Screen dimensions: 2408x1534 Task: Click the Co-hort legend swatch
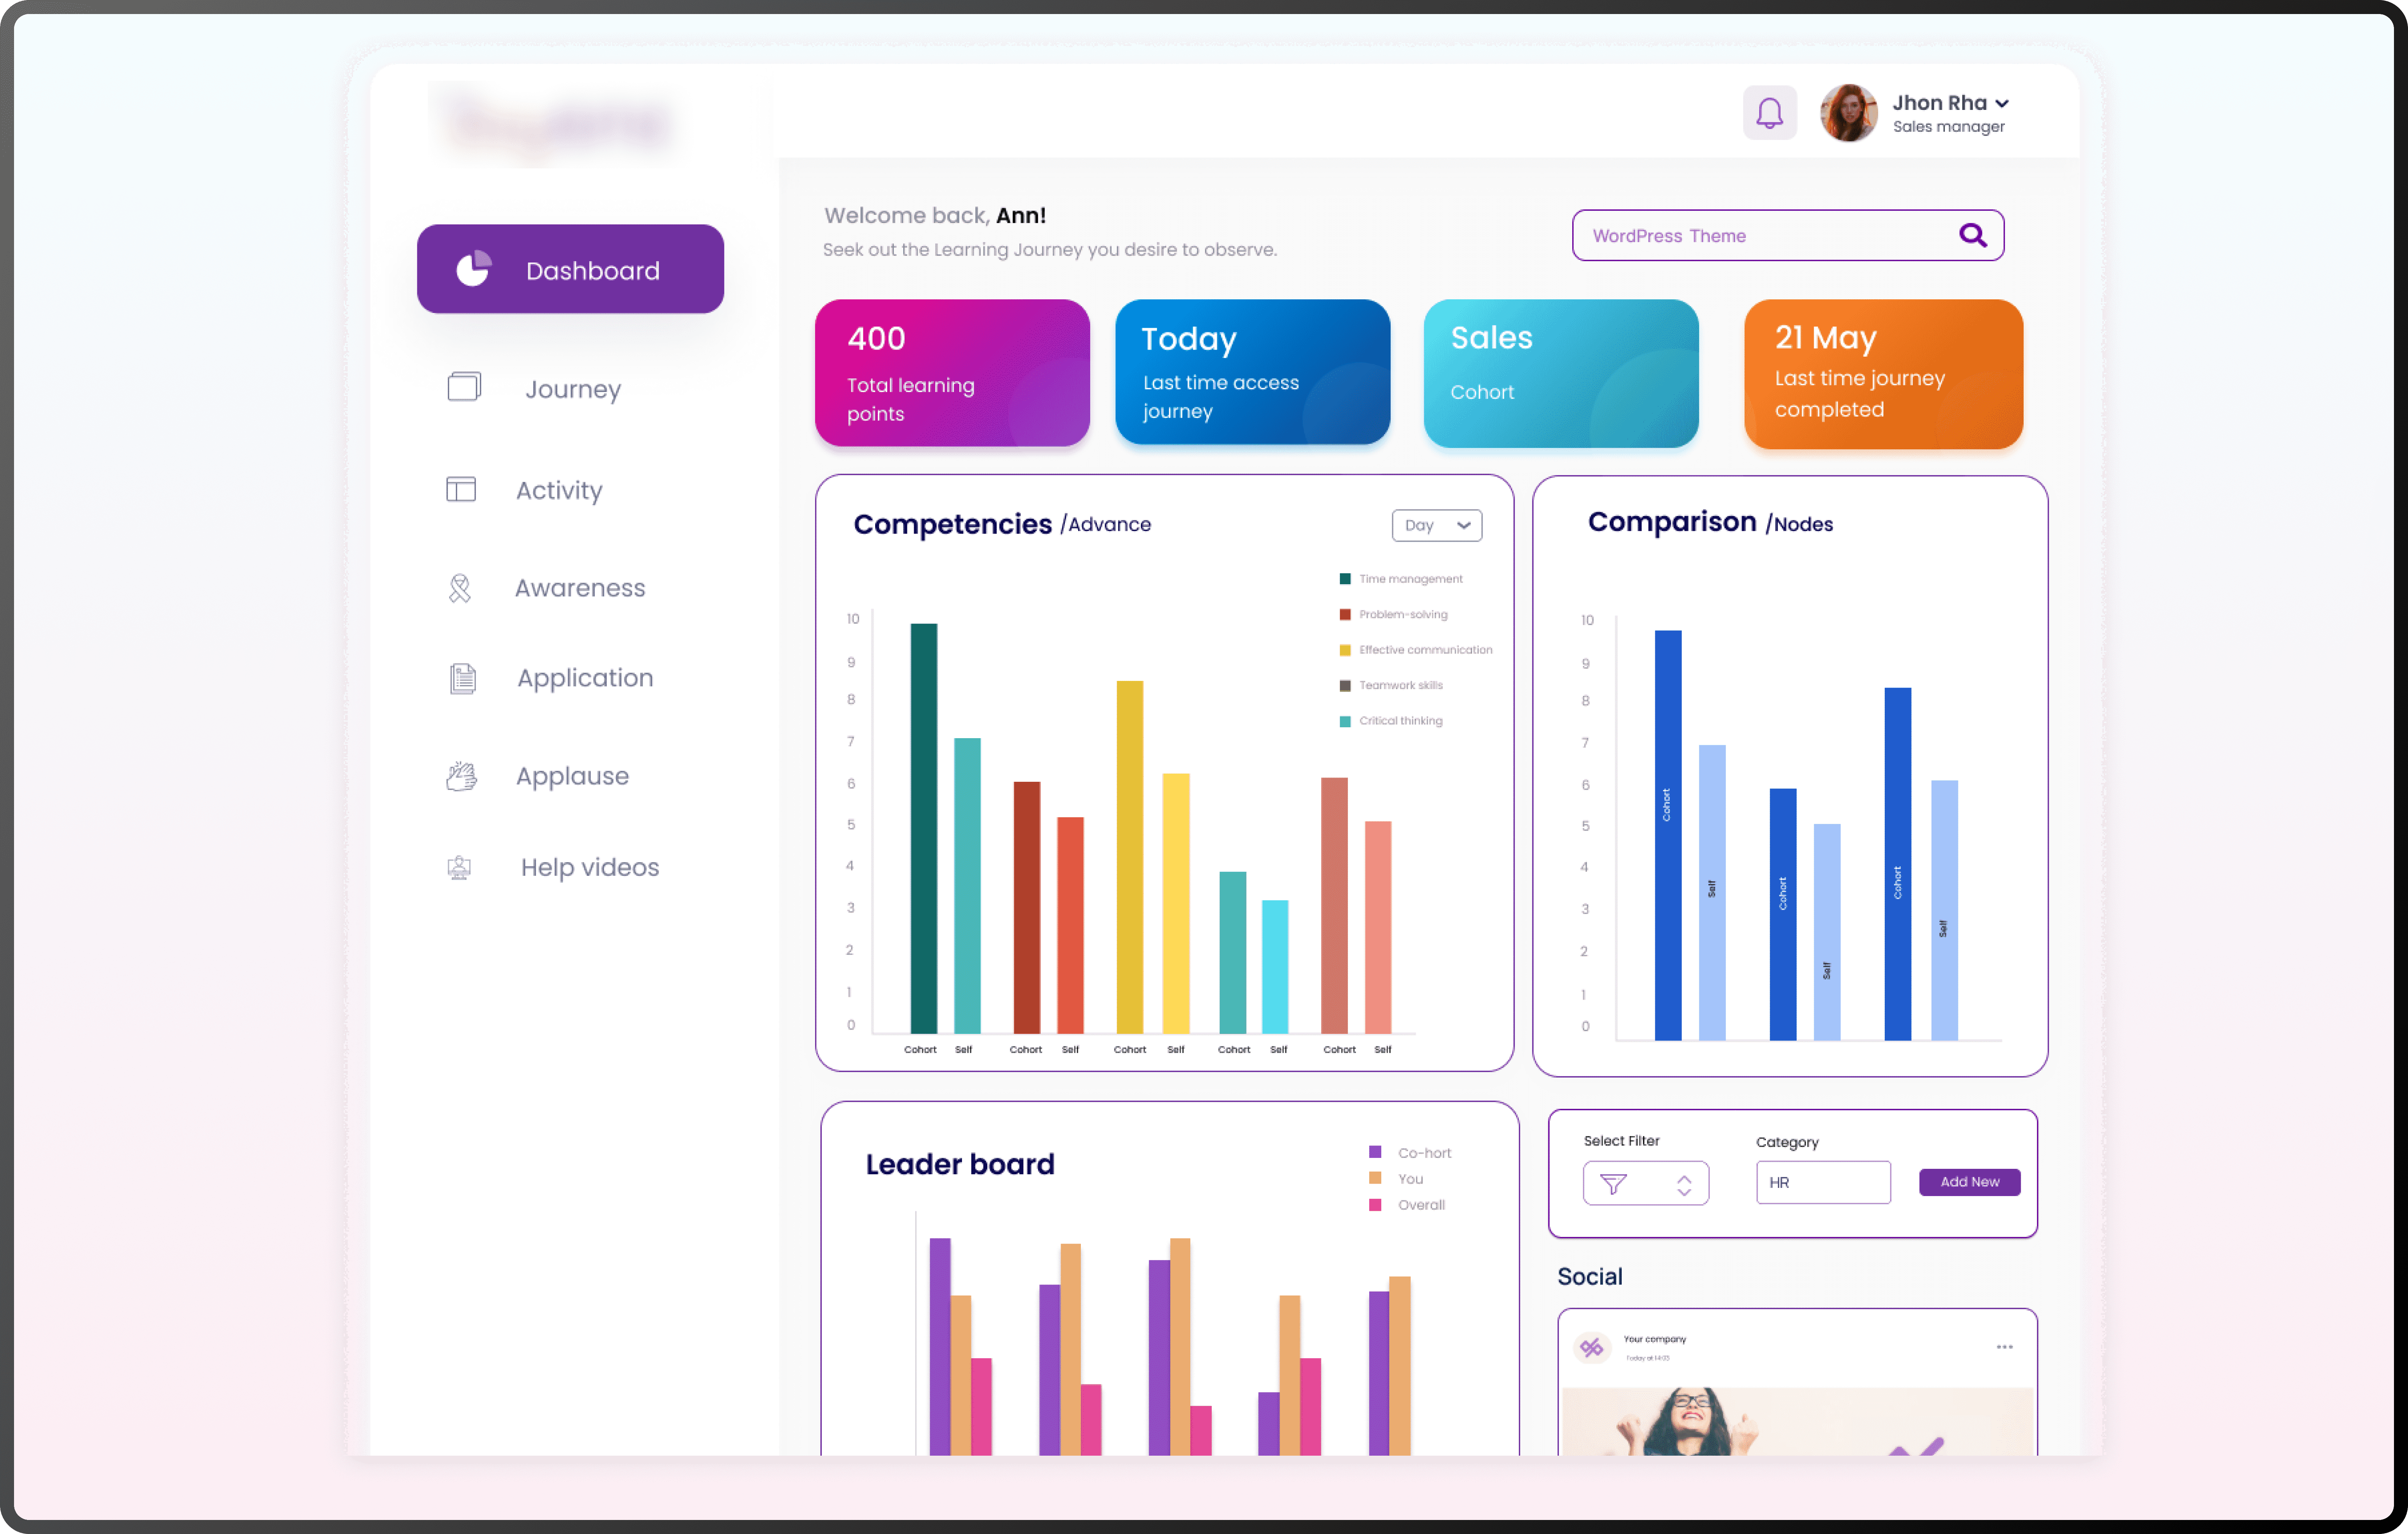1375,1152
